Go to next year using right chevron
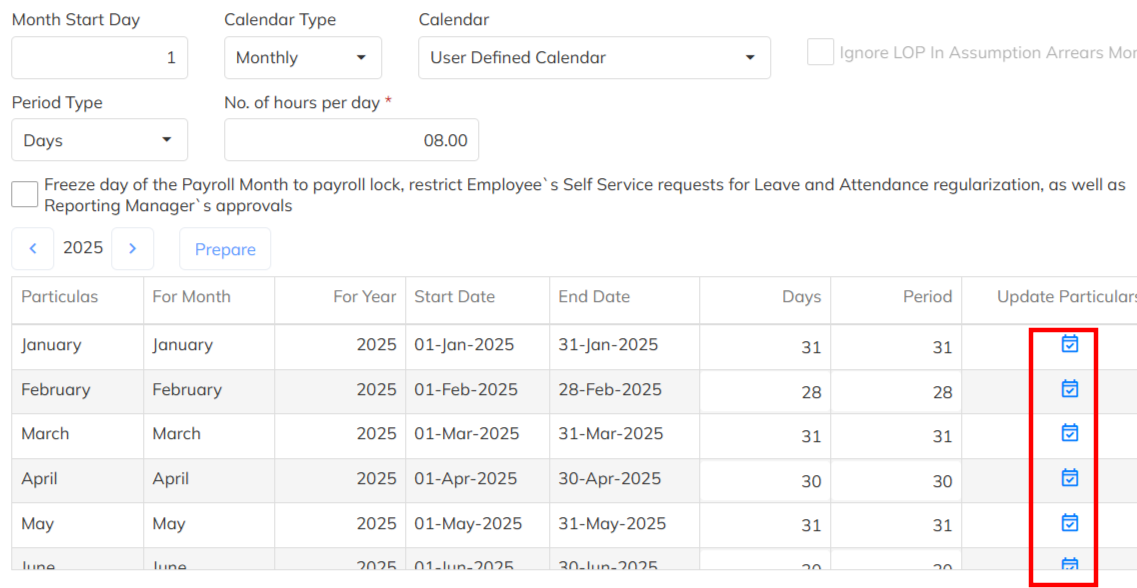Viewport: 1137px width, 588px height. pyautogui.click(x=132, y=248)
